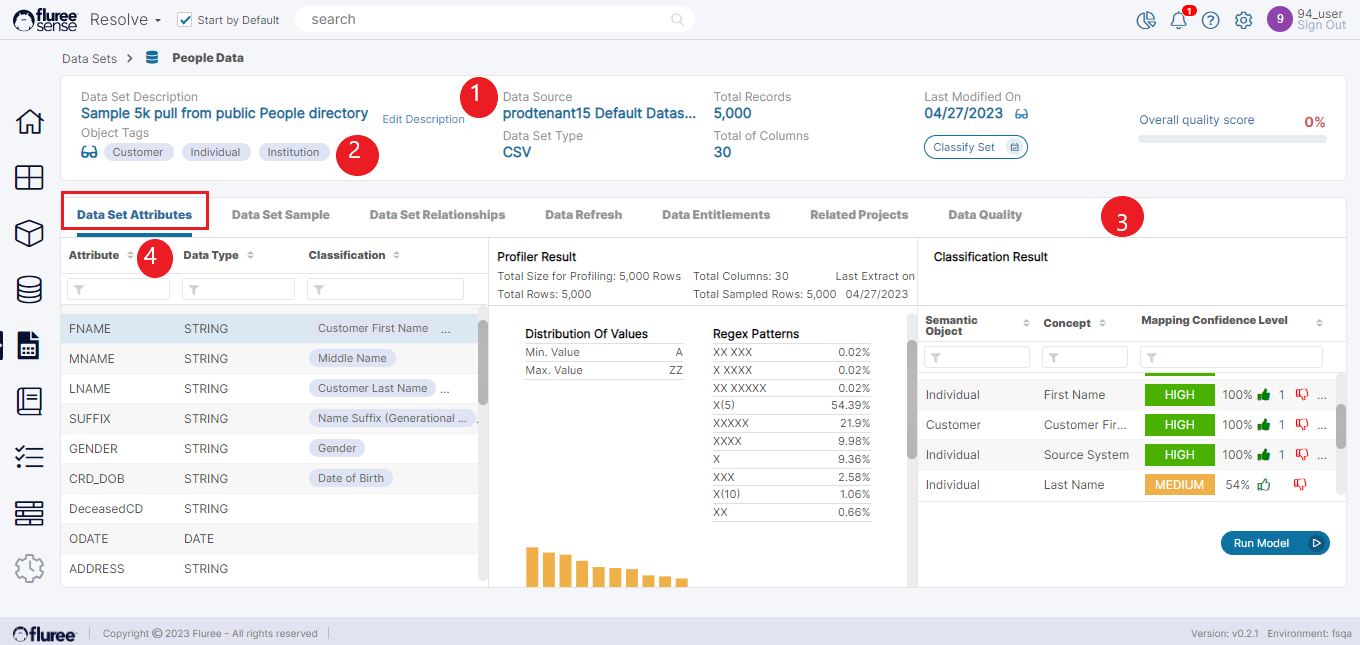1360x645 pixels.
Task: Switch to the Data Set Sample tab
Action: (x=280, y=215)
